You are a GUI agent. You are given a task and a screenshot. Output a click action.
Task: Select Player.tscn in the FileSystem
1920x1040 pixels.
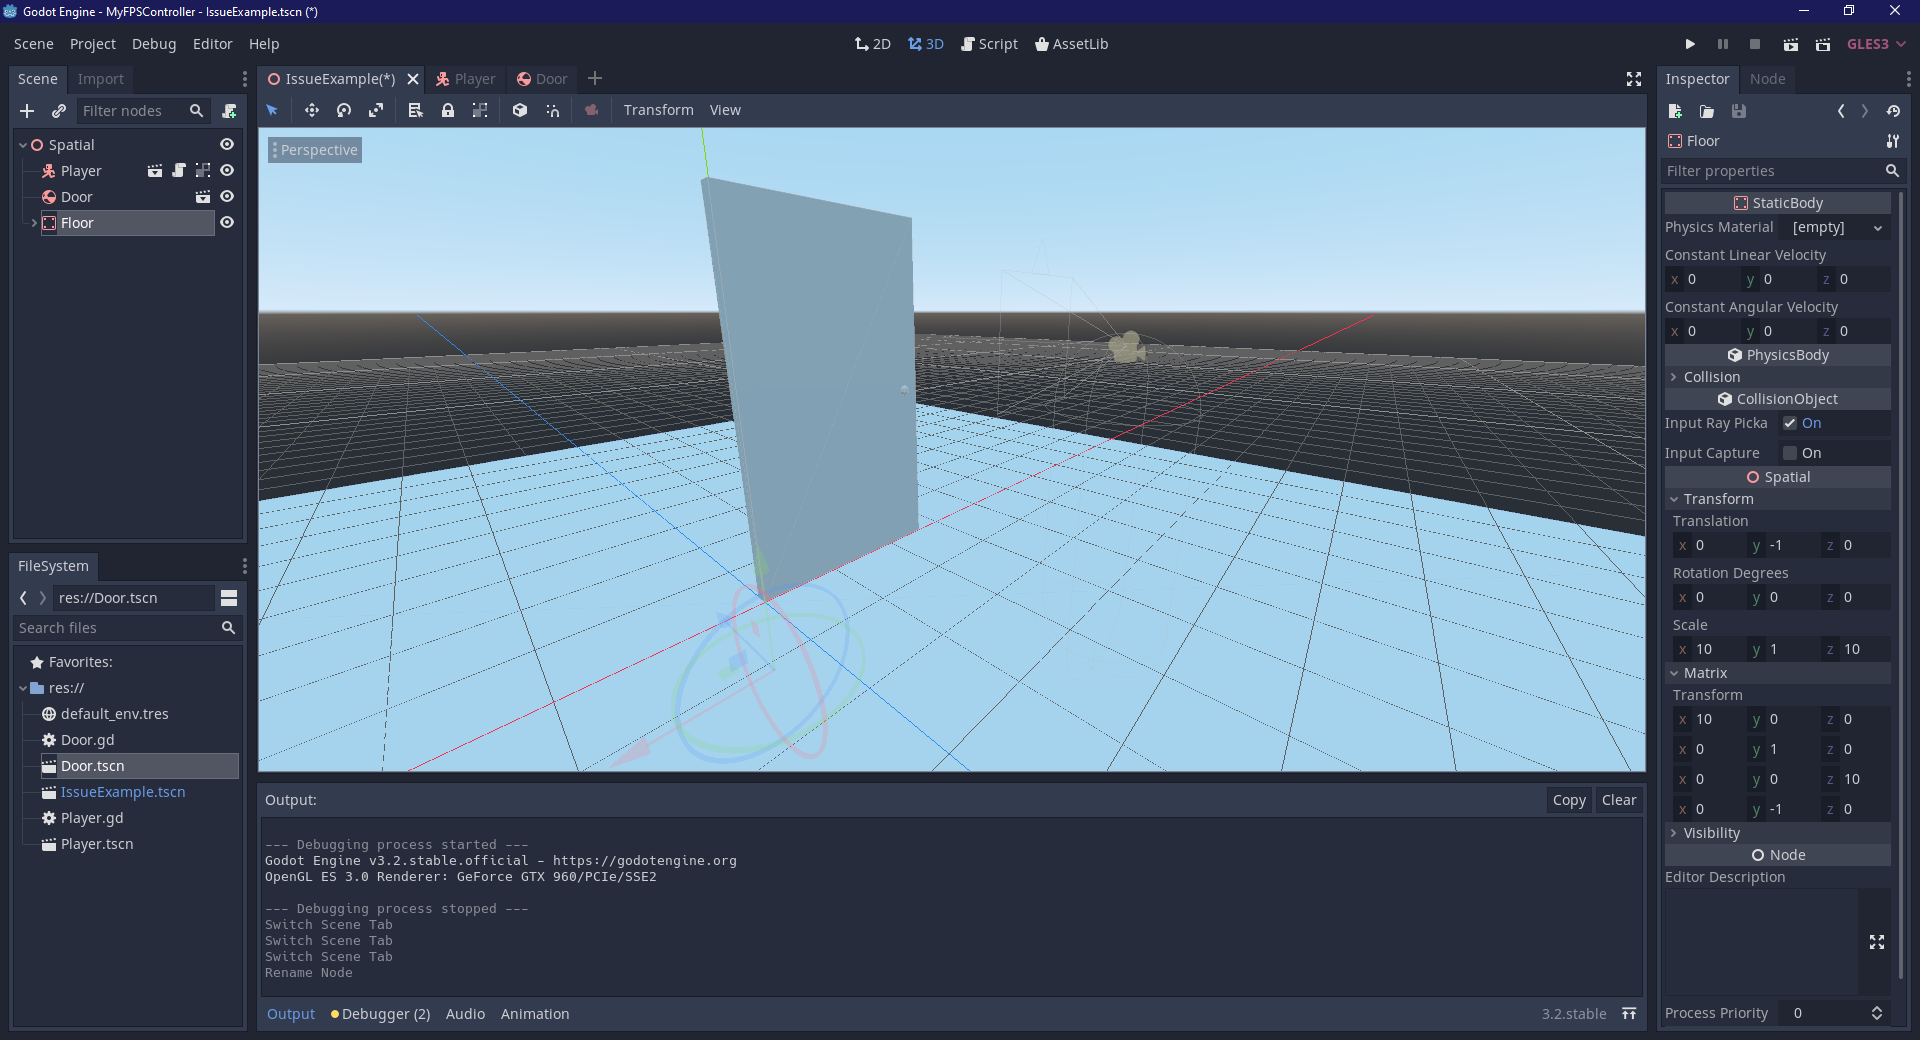pyautogui.click(x=97, y=844)
